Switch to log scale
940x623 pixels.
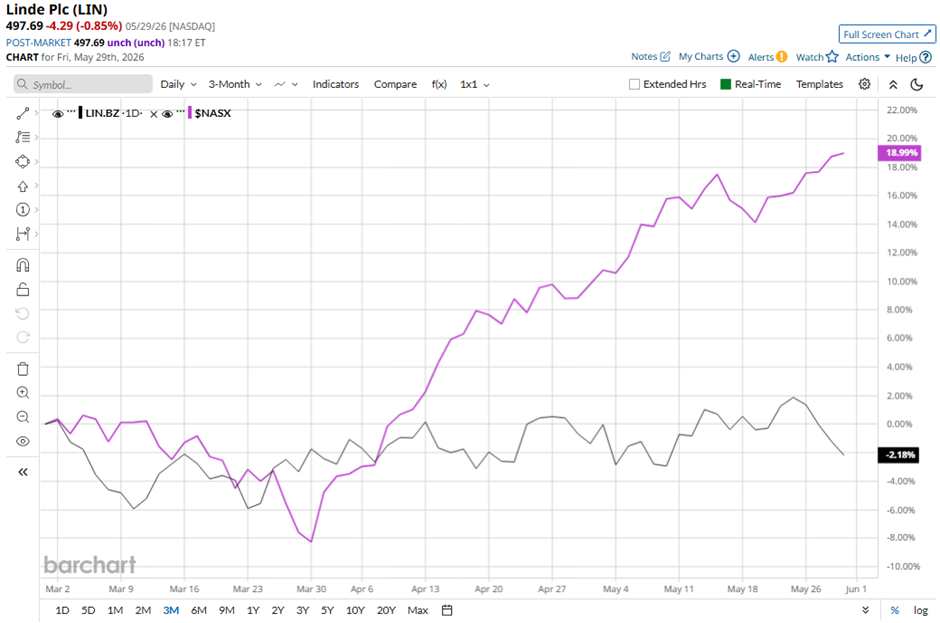coord(920,610)
